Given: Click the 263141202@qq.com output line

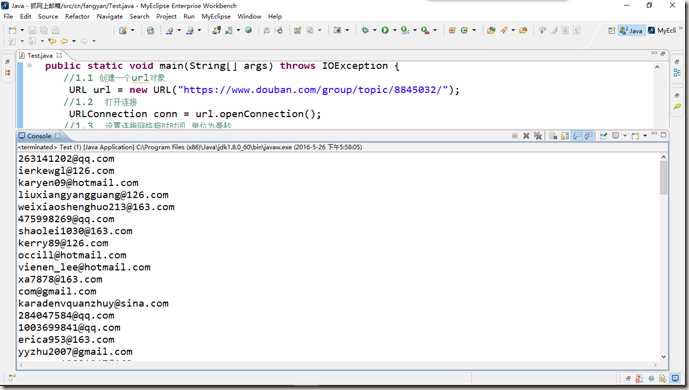Looking at the screenshot, I should click(66, 159).
